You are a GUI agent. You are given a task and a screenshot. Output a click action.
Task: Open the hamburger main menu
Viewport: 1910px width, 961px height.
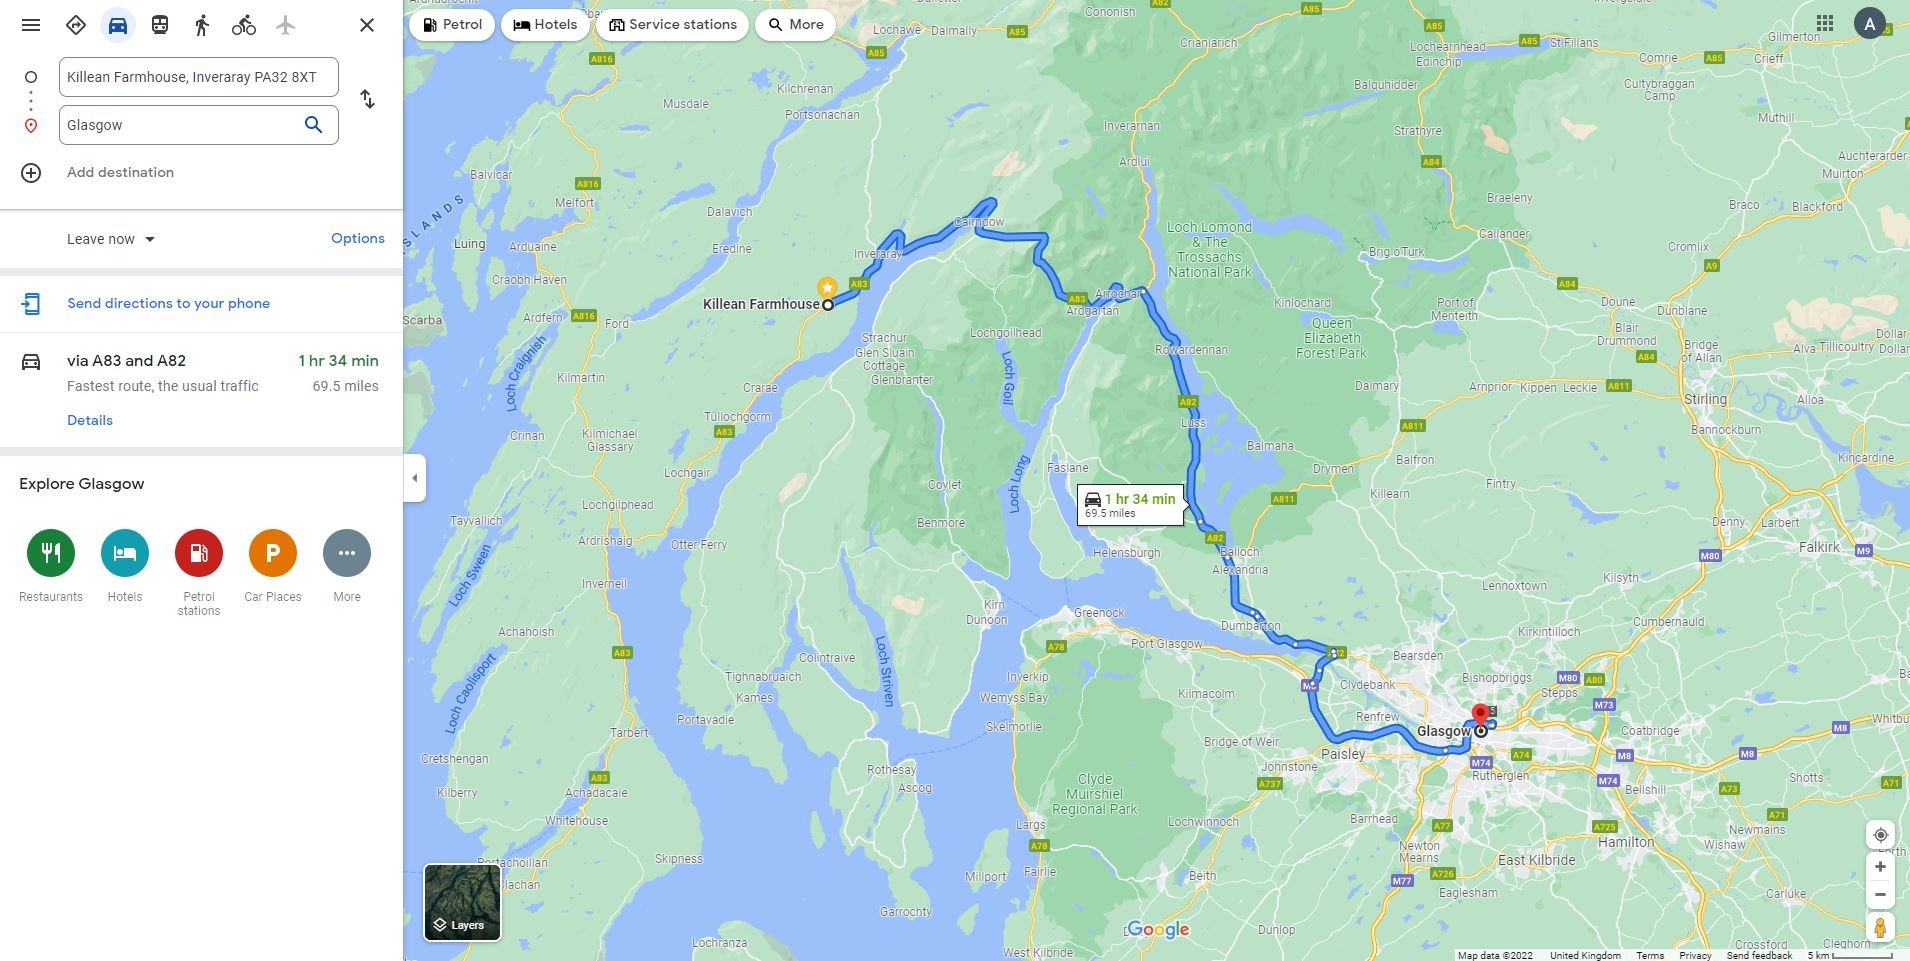[x=31, y=25]
